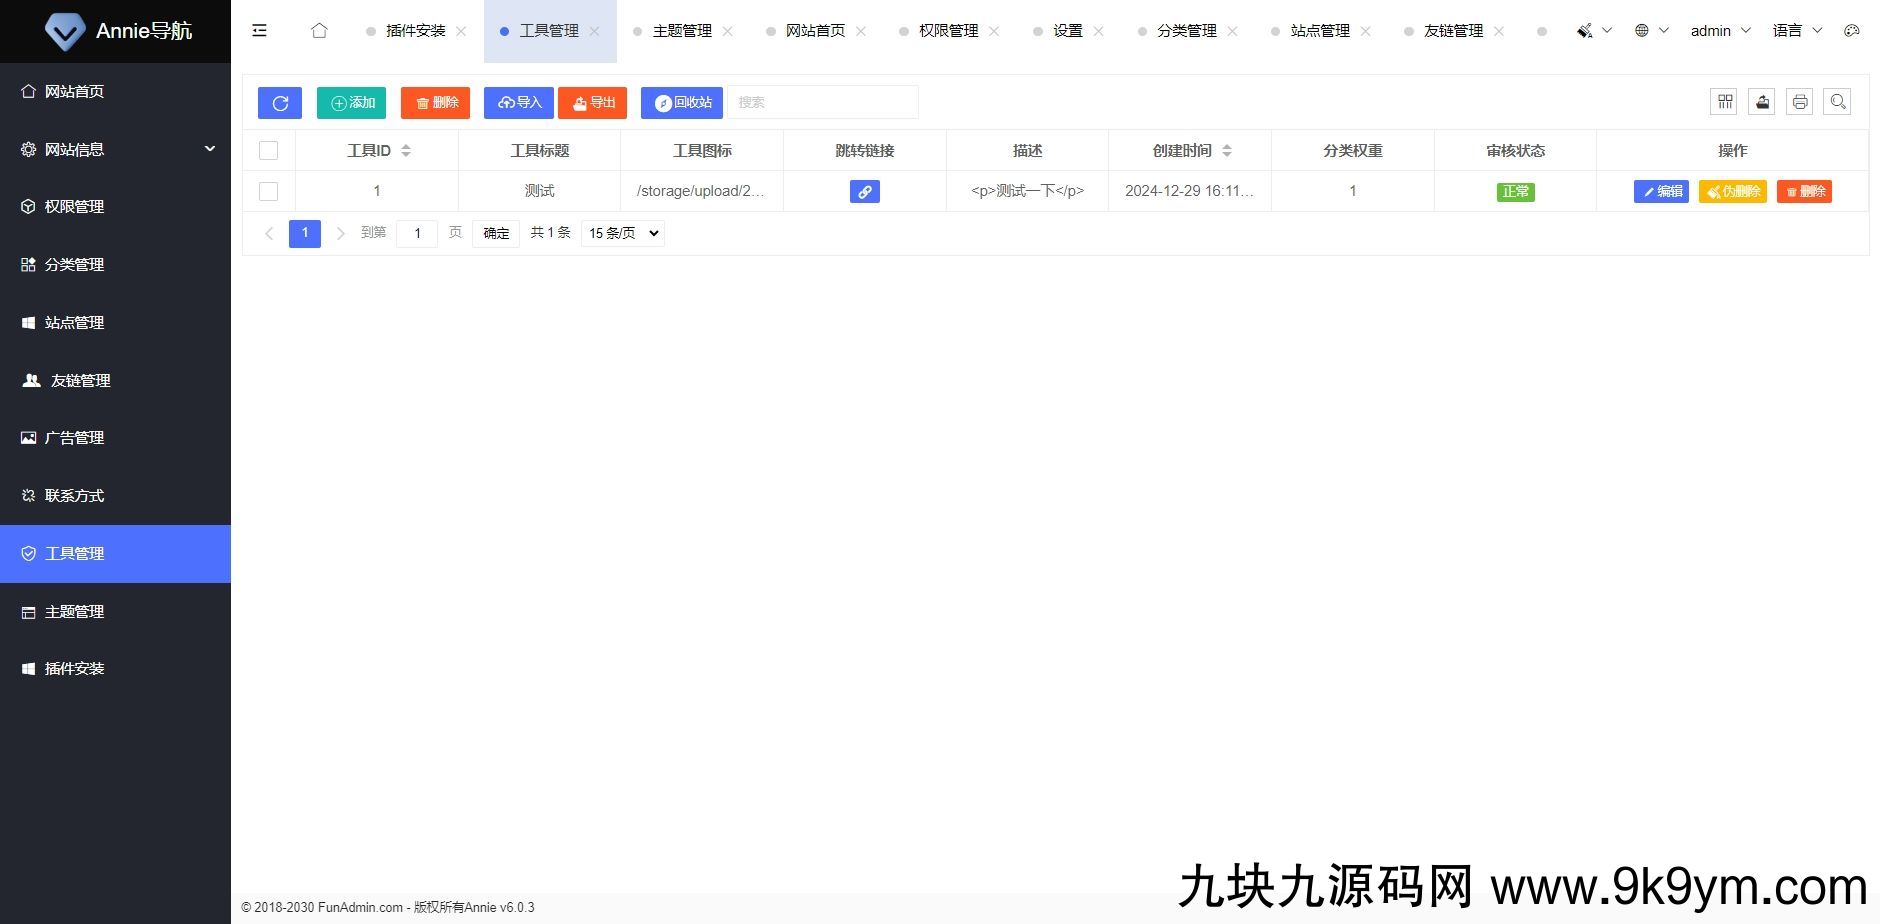Close the 友链管理 tab
This screenshot has width=1880, height=924.
(x=1499, y=31)
